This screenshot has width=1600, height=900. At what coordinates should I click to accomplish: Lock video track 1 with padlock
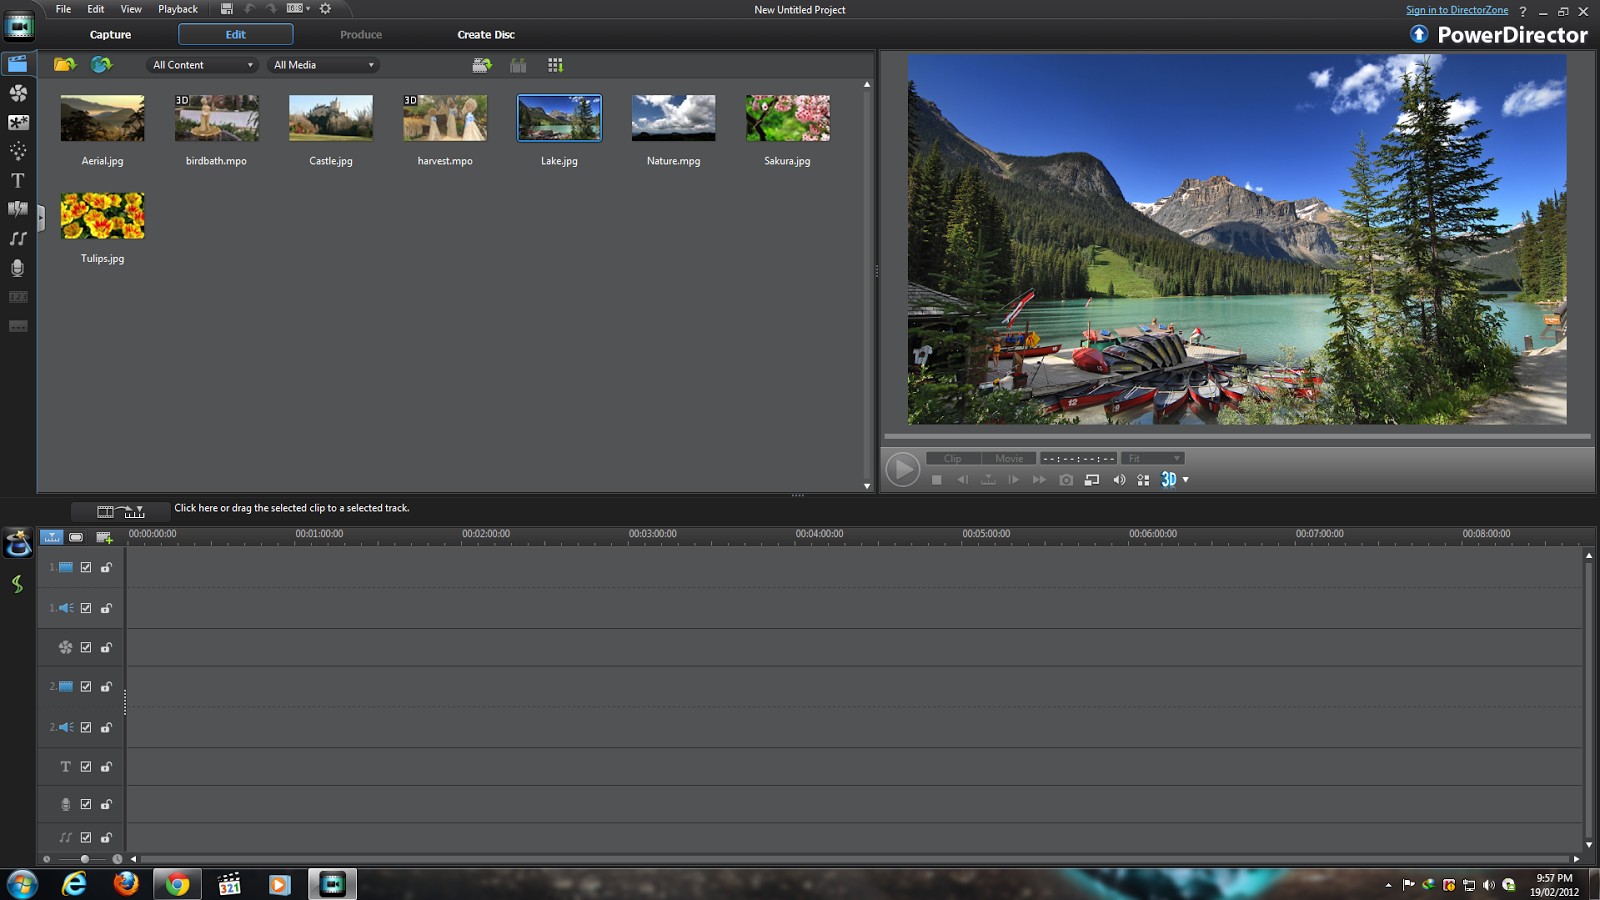[x=106, y=567]
